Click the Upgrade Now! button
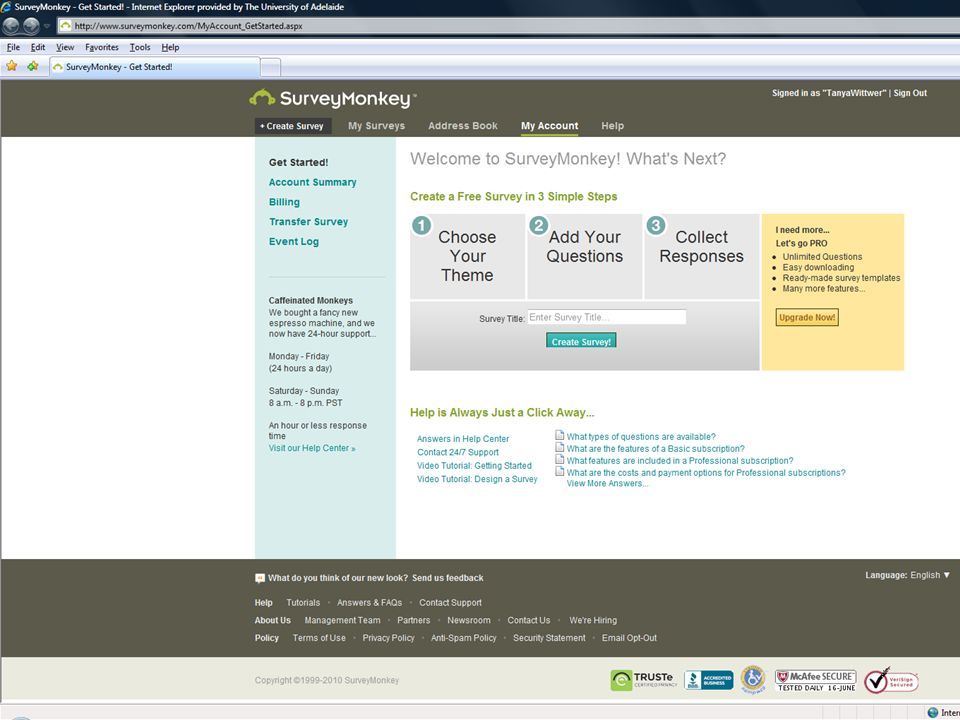 807,317
